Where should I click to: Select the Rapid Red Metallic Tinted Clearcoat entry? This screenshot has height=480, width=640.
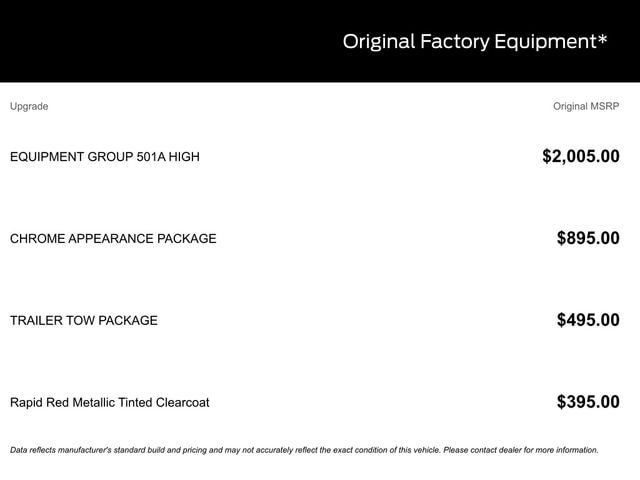click(x=110, y=403)
